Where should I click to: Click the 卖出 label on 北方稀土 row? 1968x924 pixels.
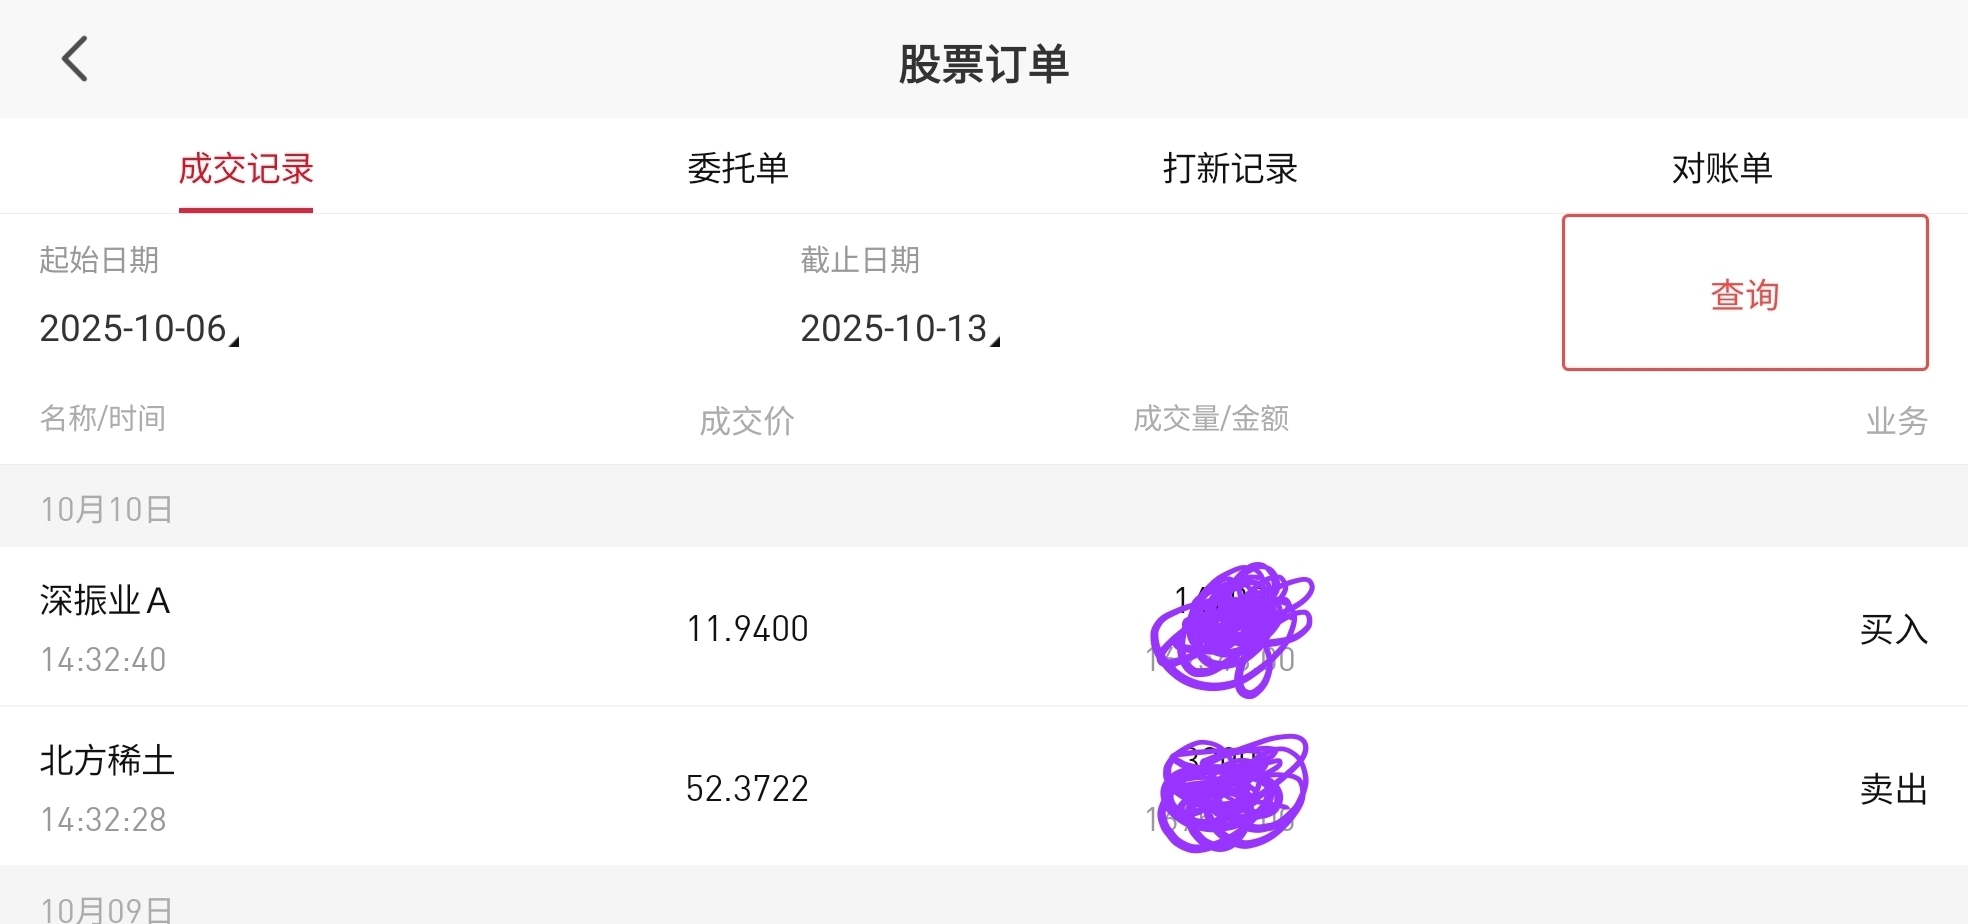[1893, 789]
